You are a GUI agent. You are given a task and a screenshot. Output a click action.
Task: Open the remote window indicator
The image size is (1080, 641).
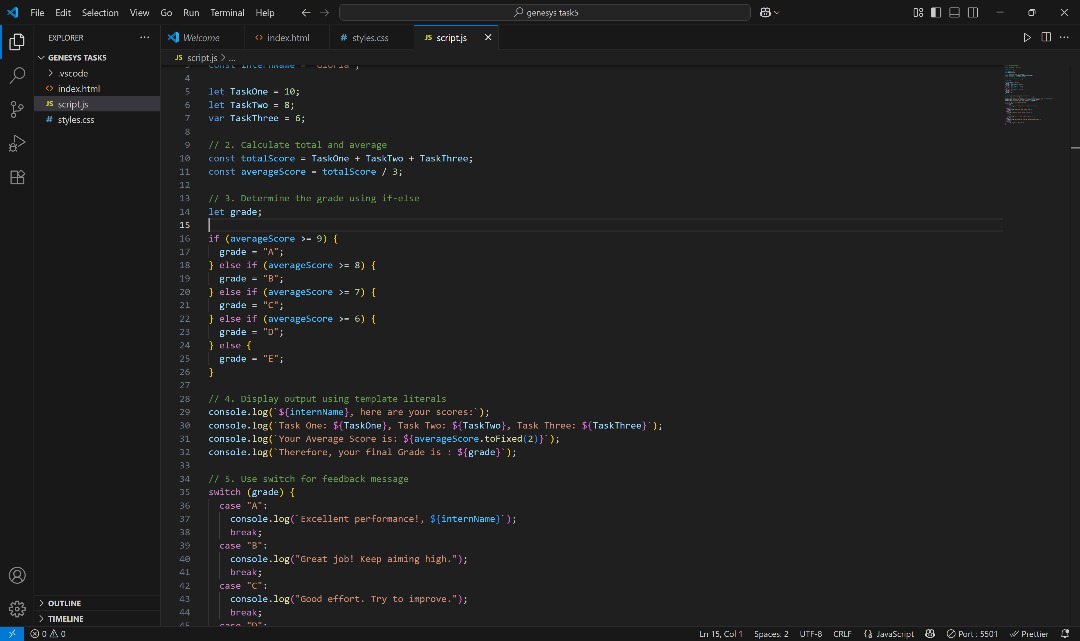click(12, 633)
